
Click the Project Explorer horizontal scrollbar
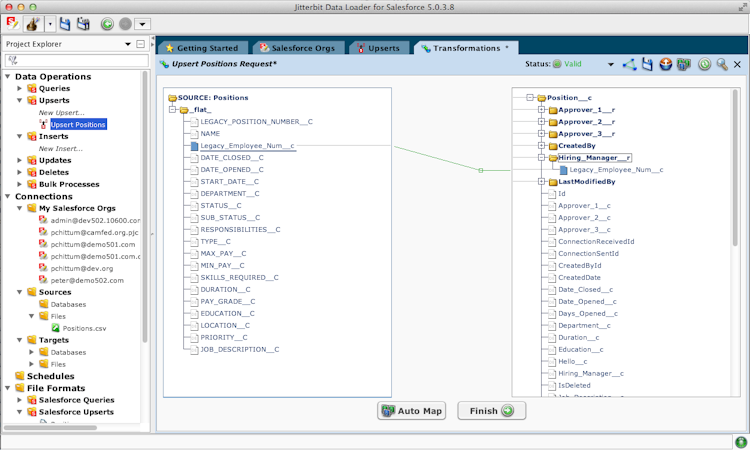(50, 428)
